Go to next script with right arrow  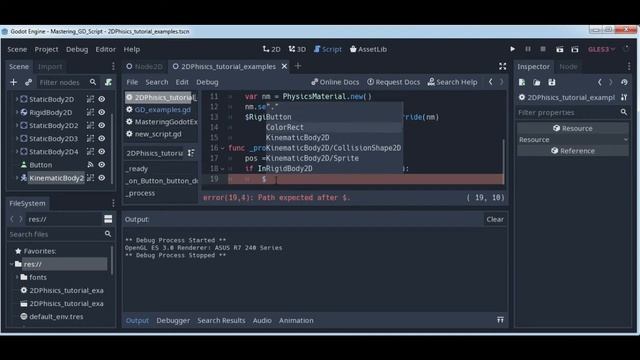tap(501, 82)
